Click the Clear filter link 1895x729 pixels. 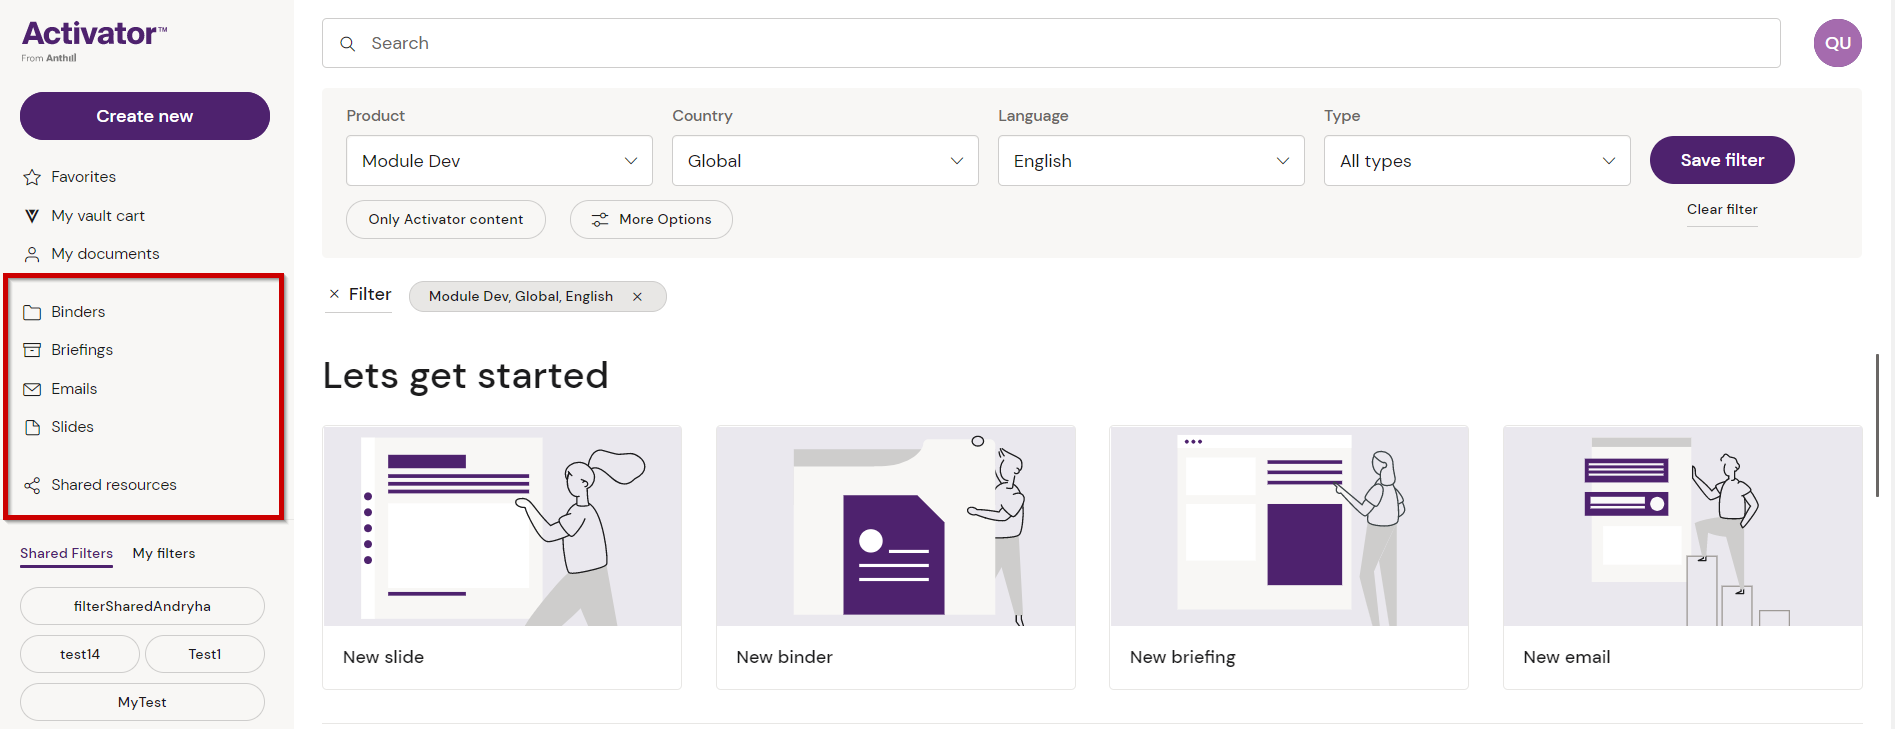1721,209
